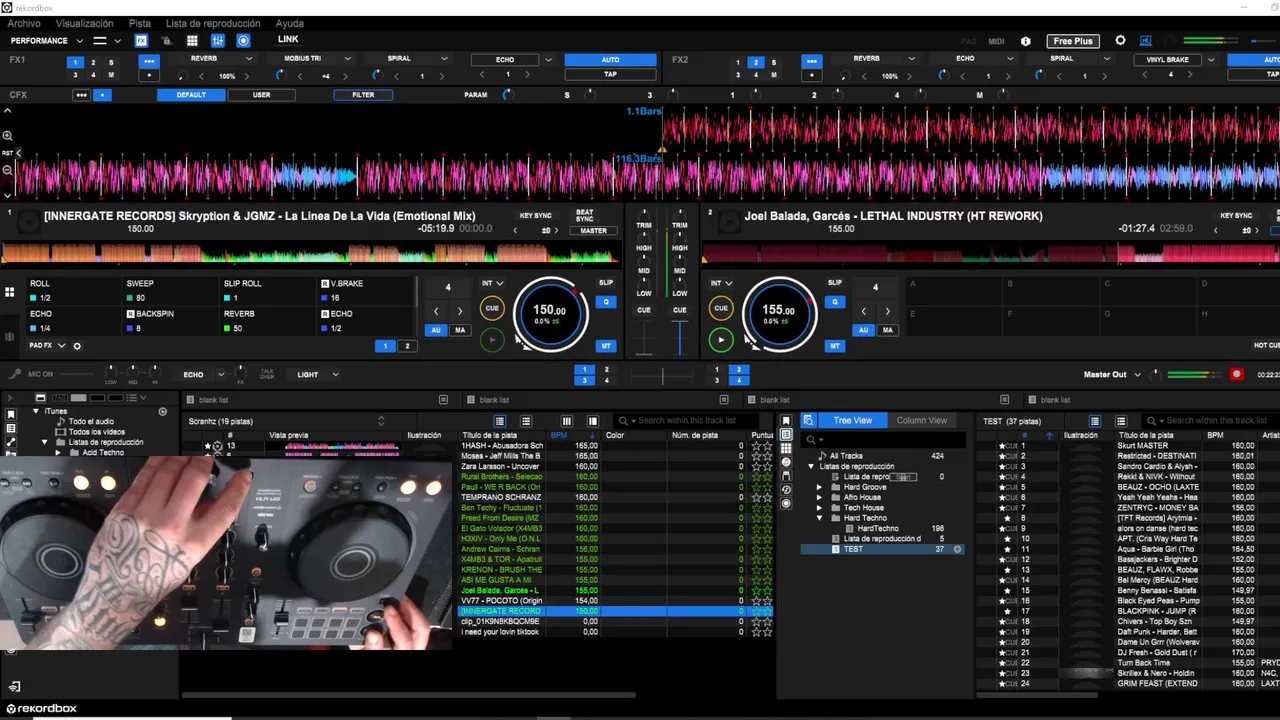Open the FX1 three-dots options button
This screenshot has width=1280, height=720.
pos(149,60)
